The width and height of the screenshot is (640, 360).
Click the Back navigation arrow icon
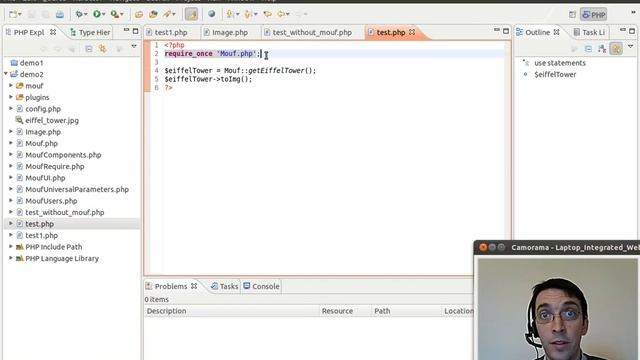pyautogui.click(x=281, y=14)
